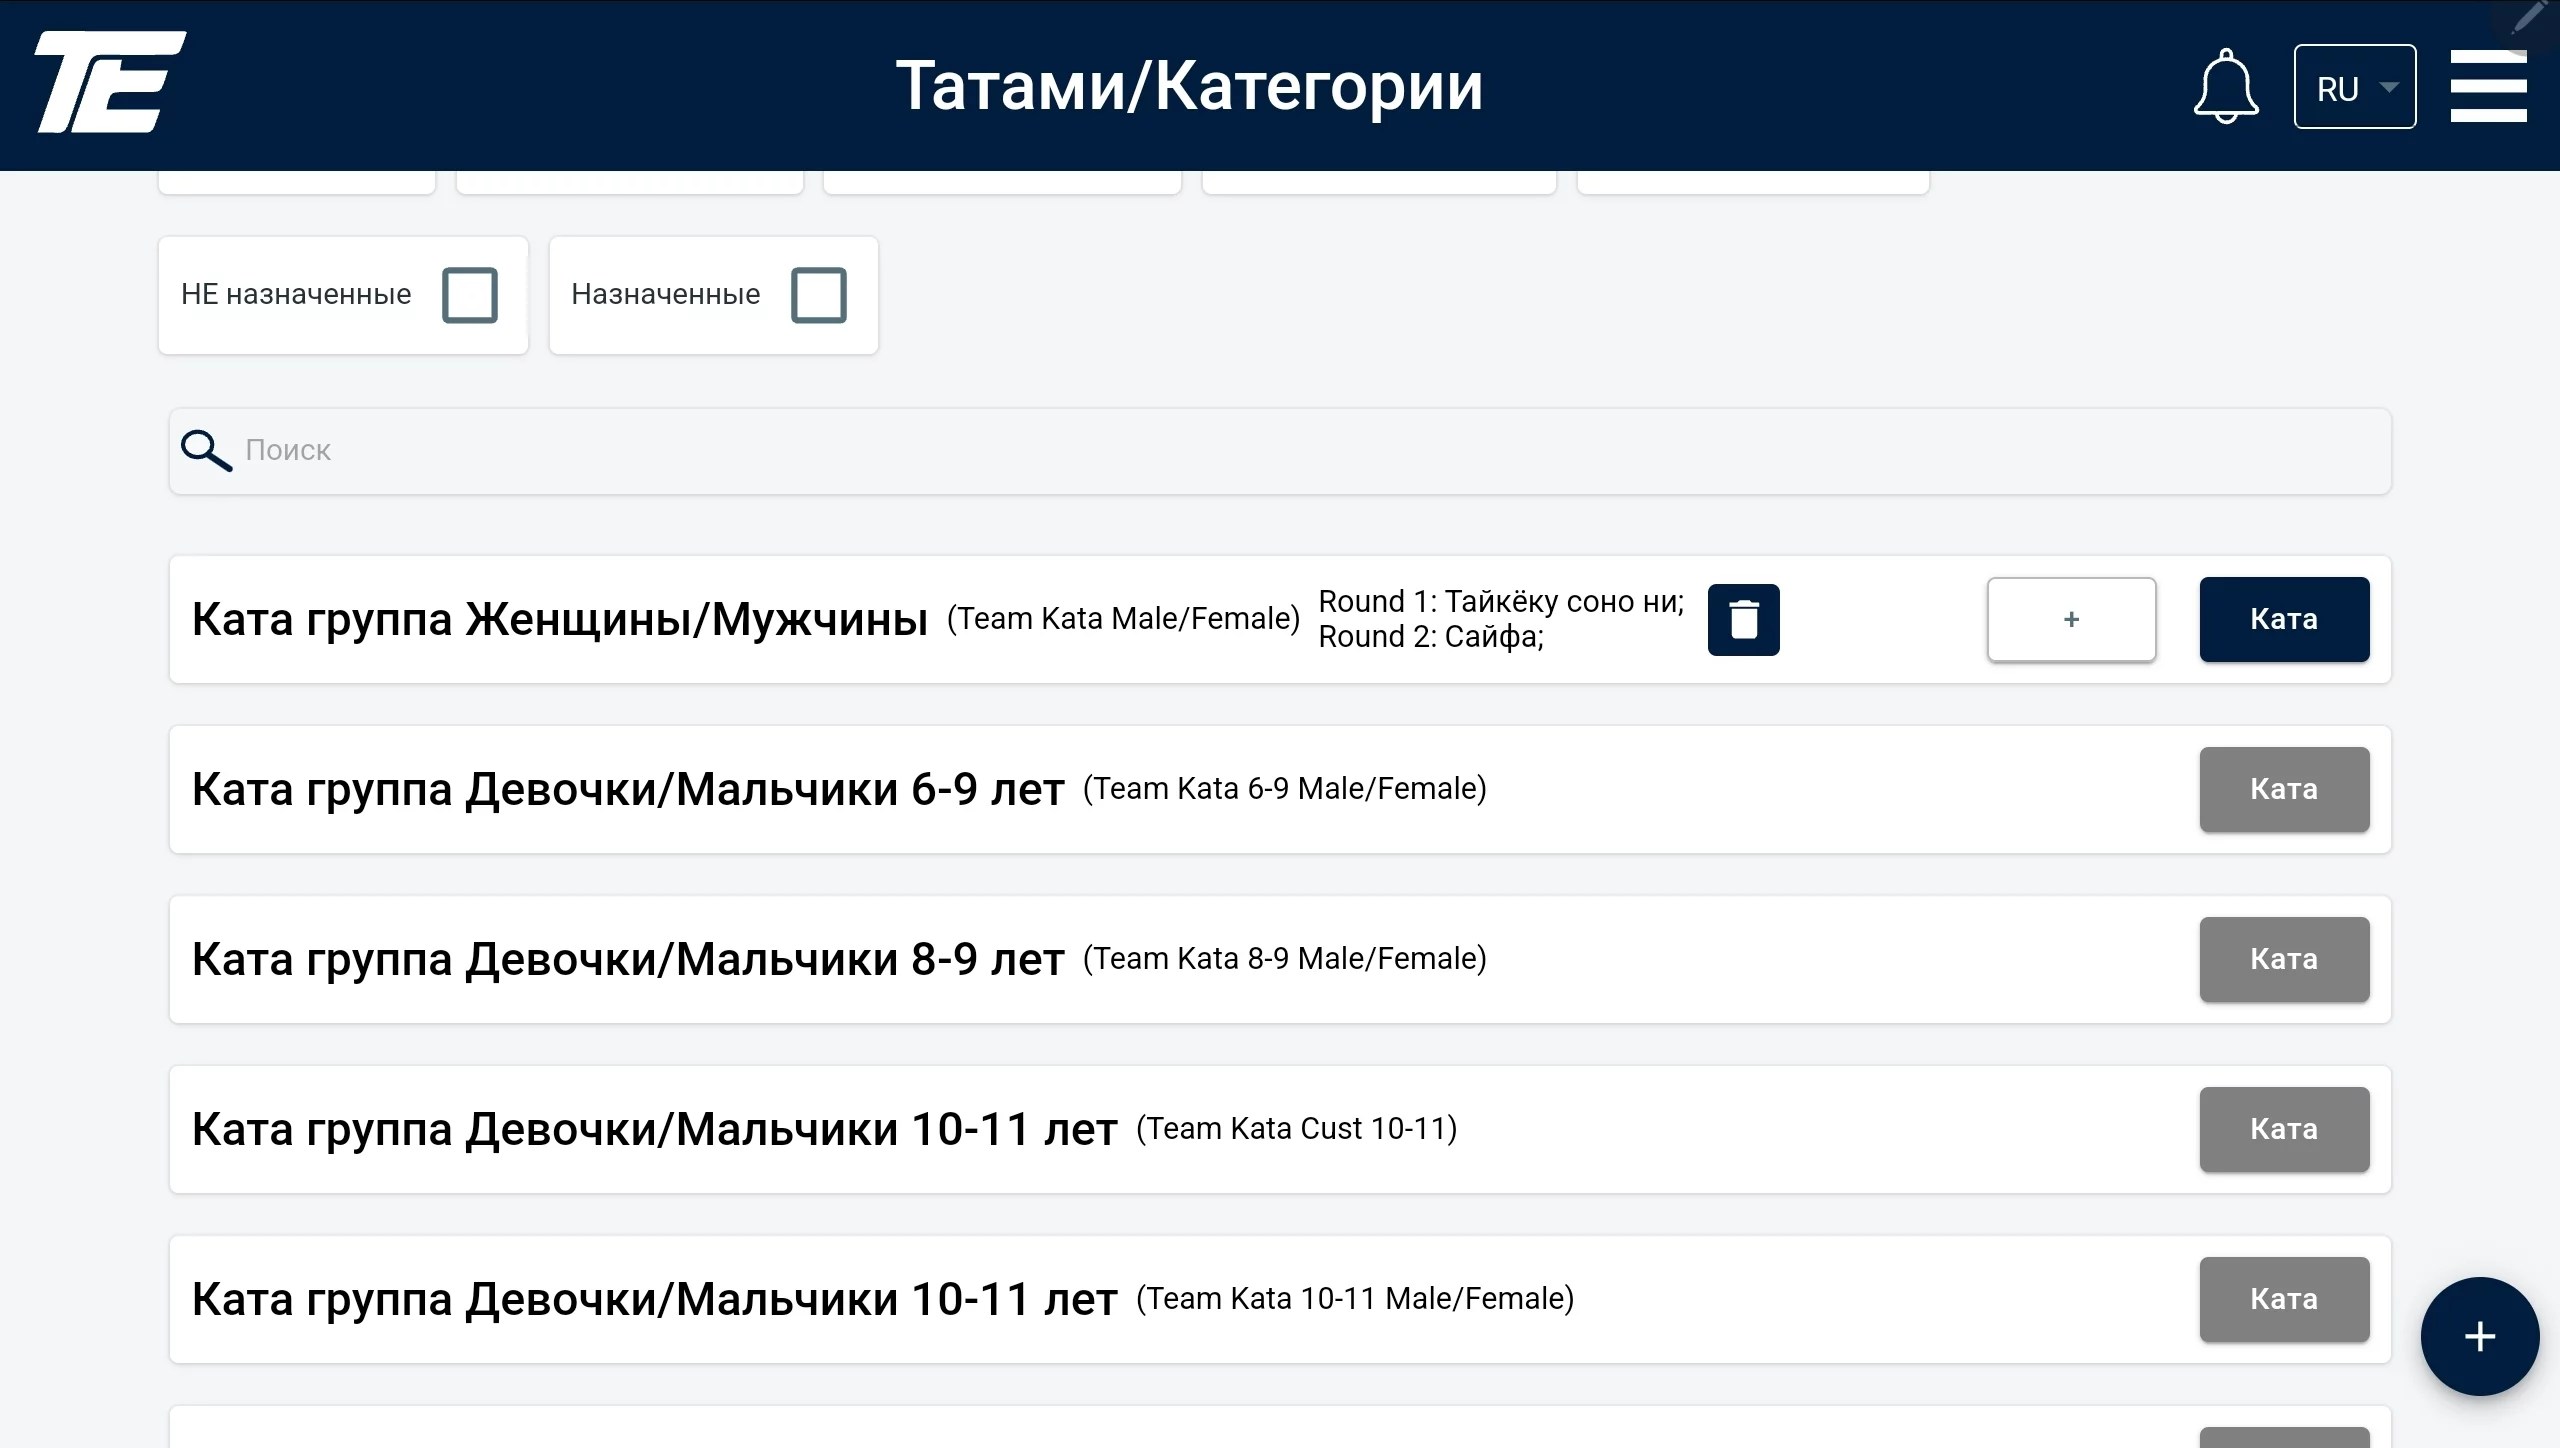Image resolution: width=2560 pixels, height=1448 pixels.
Task: Select Ката группа Девочки/Мальчики 6-9 лет
Action: (x=628, y=789)
